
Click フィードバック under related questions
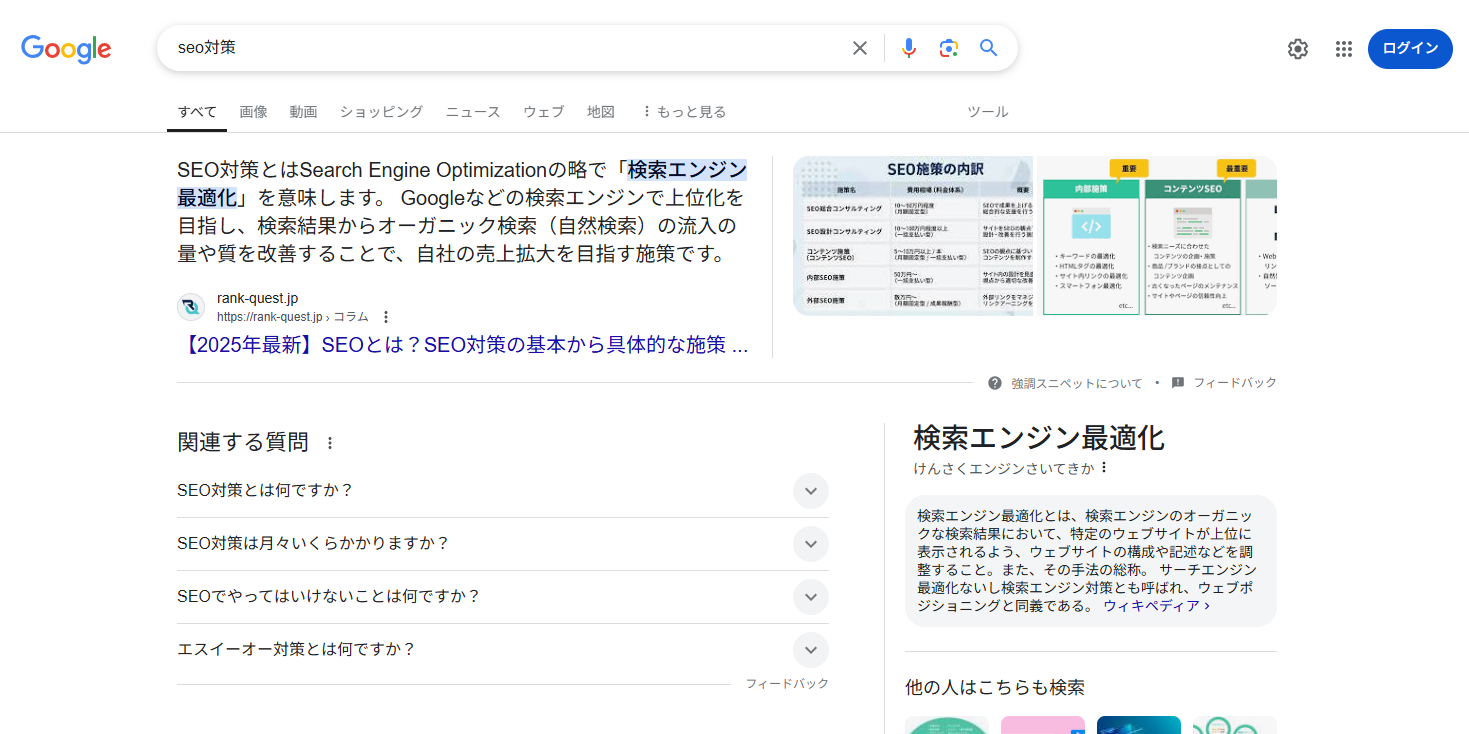pyautogui.click(x=787, y=684)
